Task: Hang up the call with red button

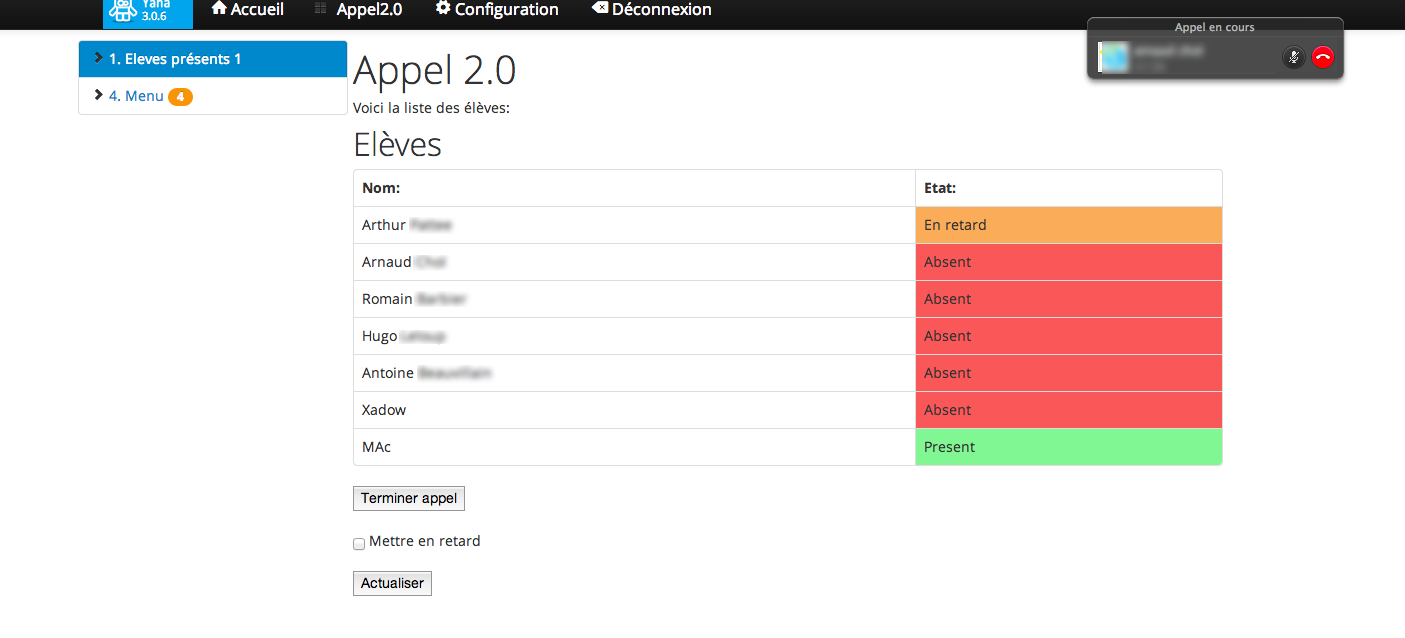Action: (x=1323, y=58)
